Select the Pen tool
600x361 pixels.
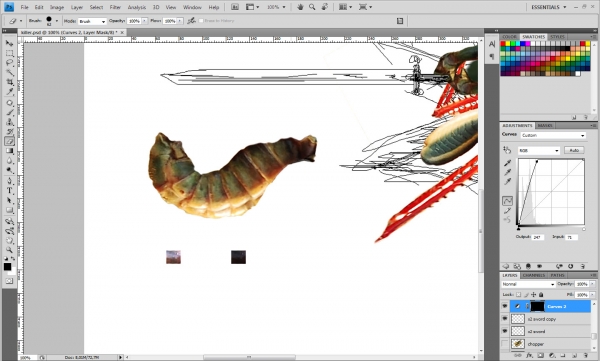(x=9, y=181)
